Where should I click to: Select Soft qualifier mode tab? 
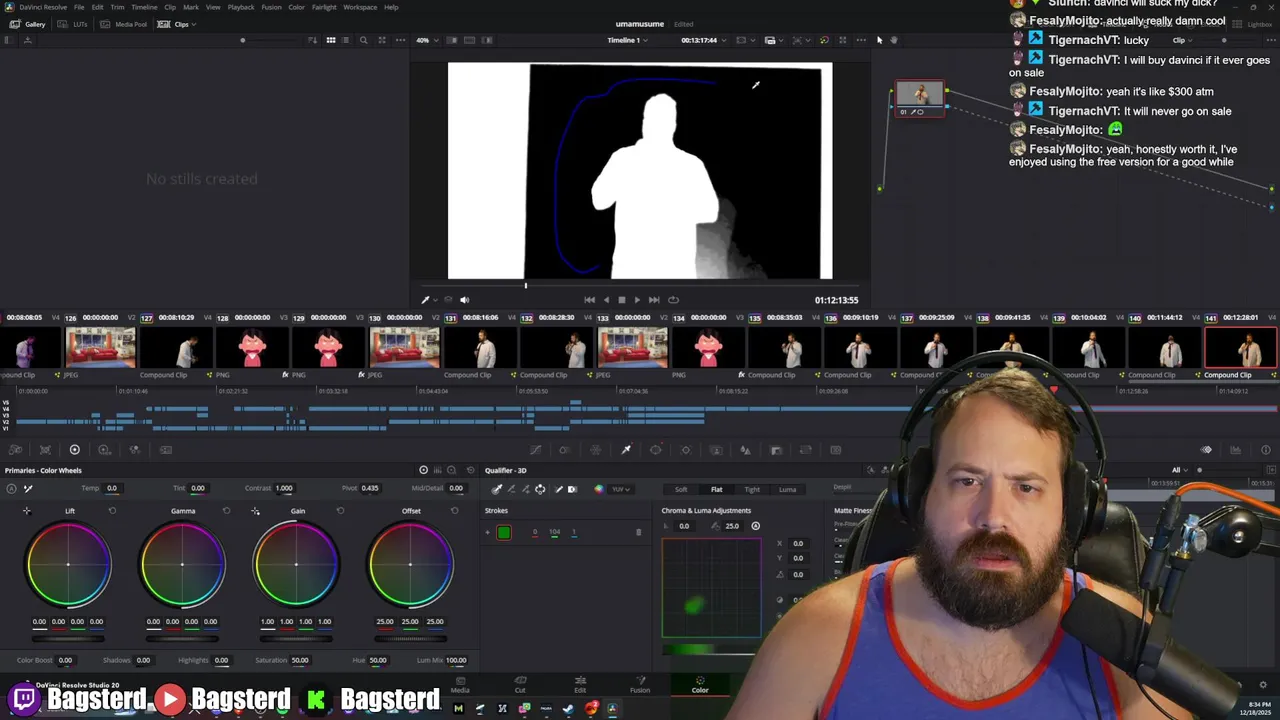[681, 489]
